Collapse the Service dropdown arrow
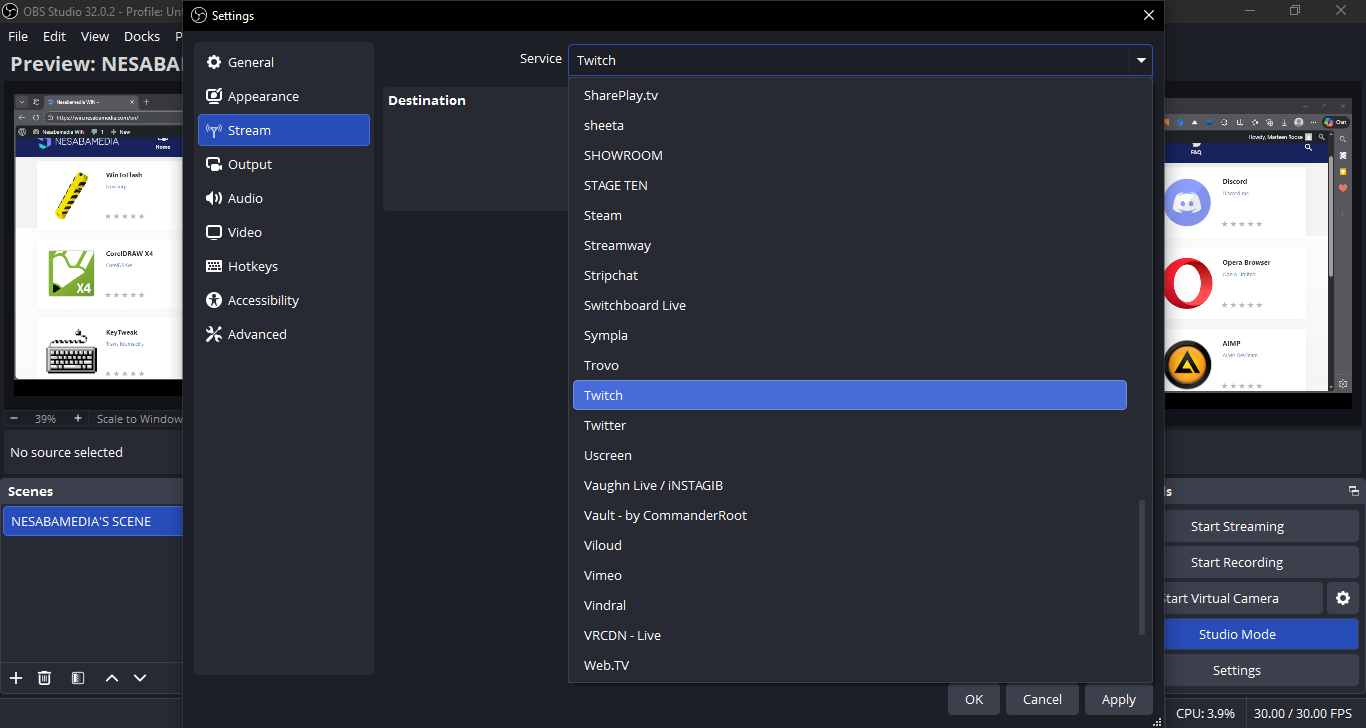Viewport: 1366px width, 728px height. [1140, 61]
